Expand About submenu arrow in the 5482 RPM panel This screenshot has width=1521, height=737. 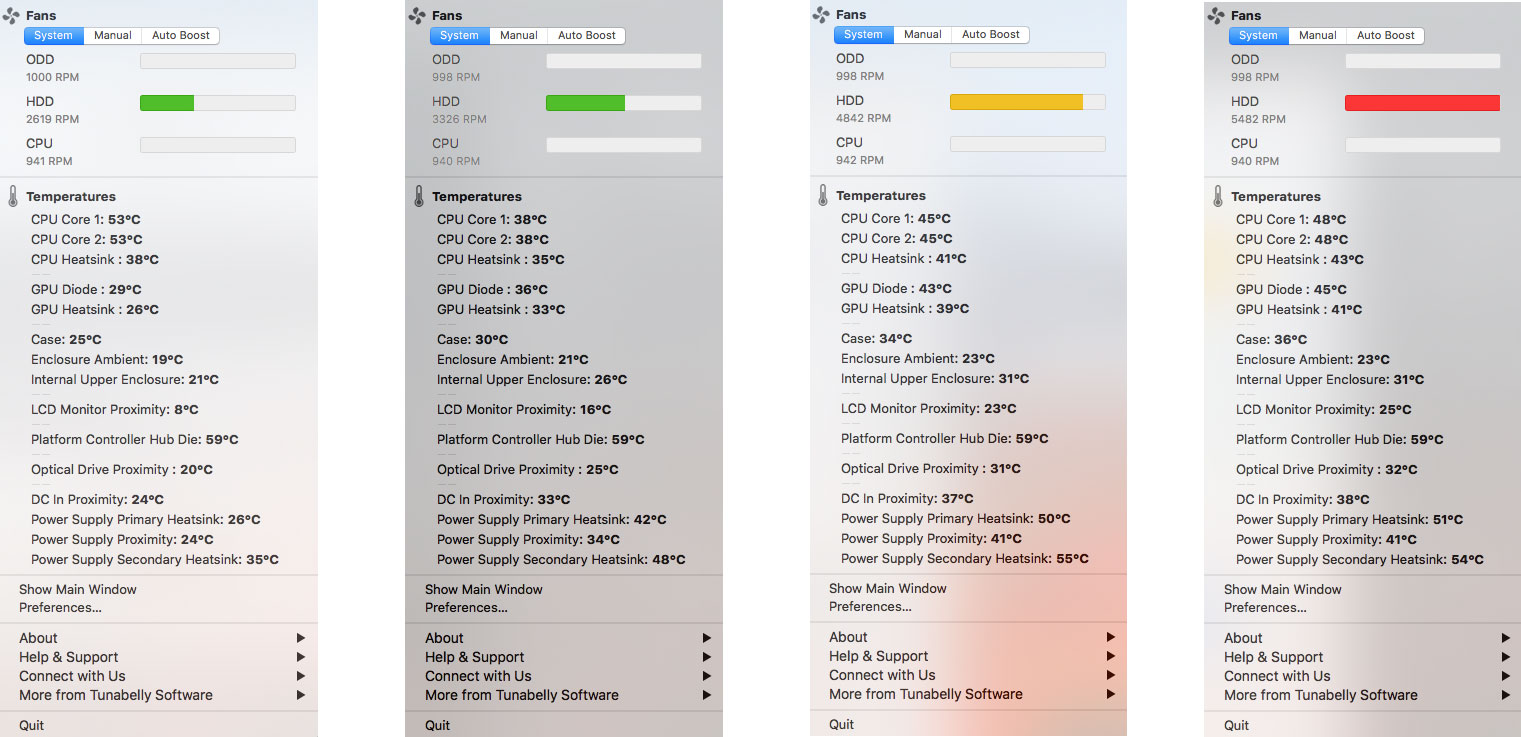pos(1505,638)
